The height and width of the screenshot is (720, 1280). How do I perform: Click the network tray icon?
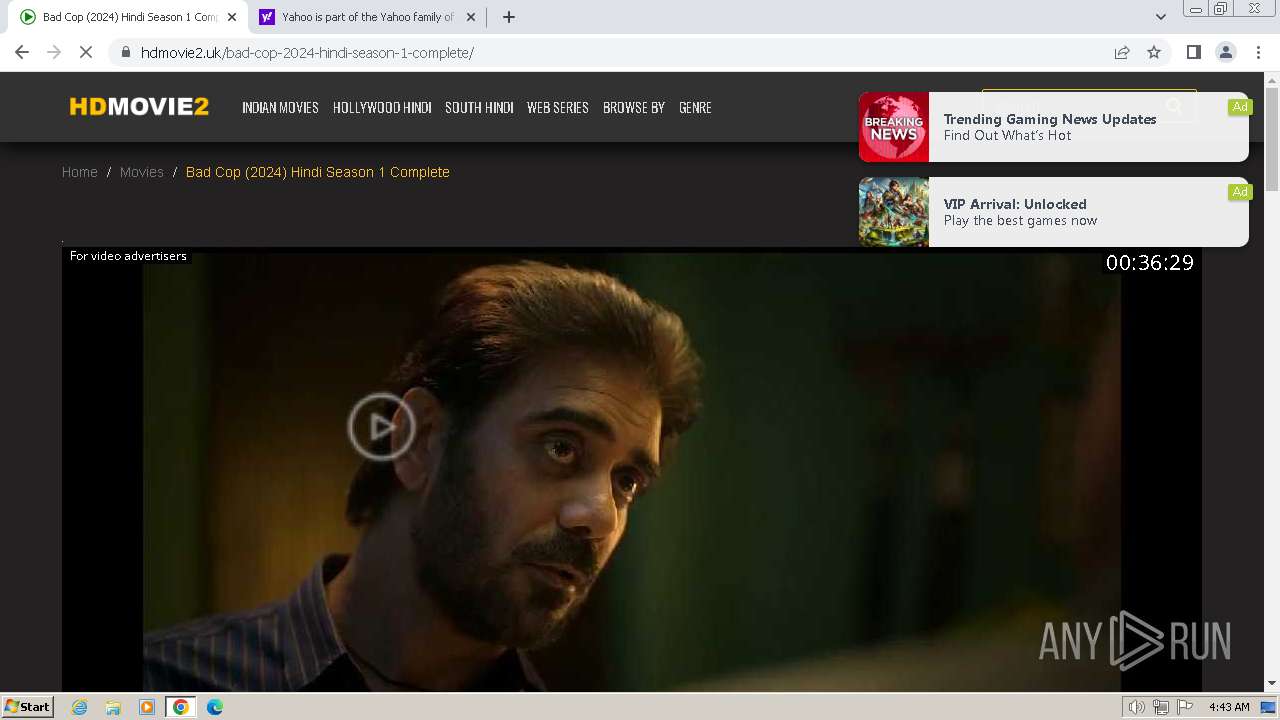[1161, 707]
